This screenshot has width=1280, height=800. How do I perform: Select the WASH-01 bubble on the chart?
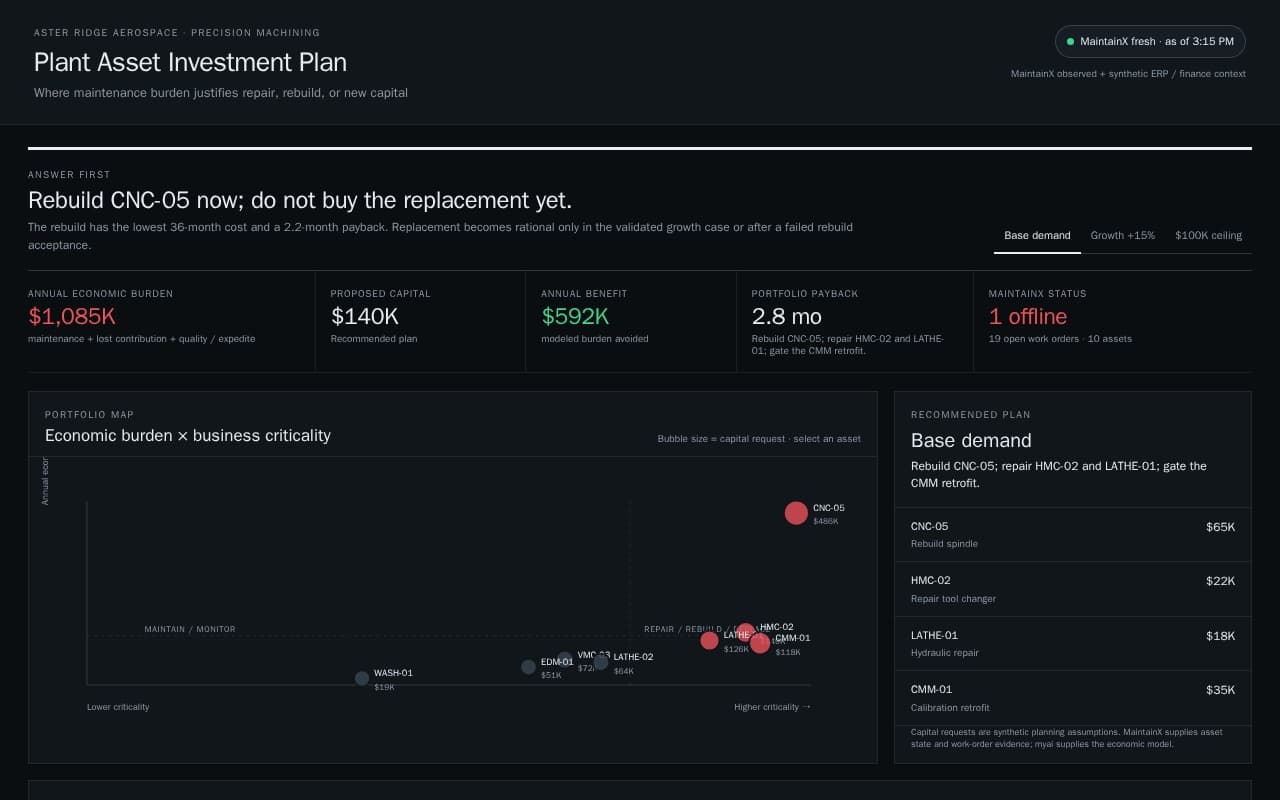click(362, 678)
